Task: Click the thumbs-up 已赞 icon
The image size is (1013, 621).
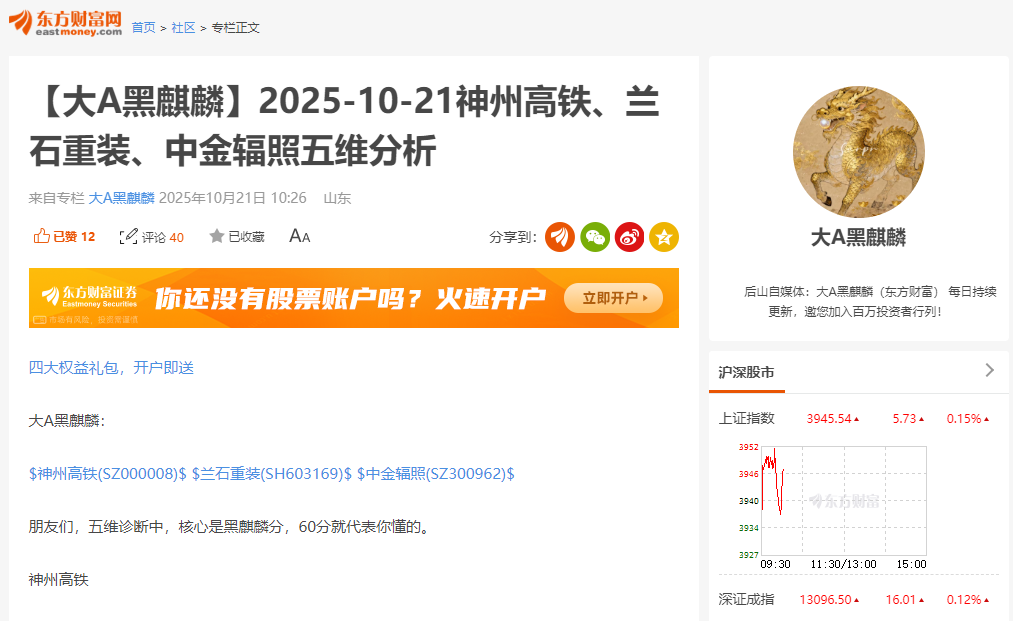Action: point(41,236)
